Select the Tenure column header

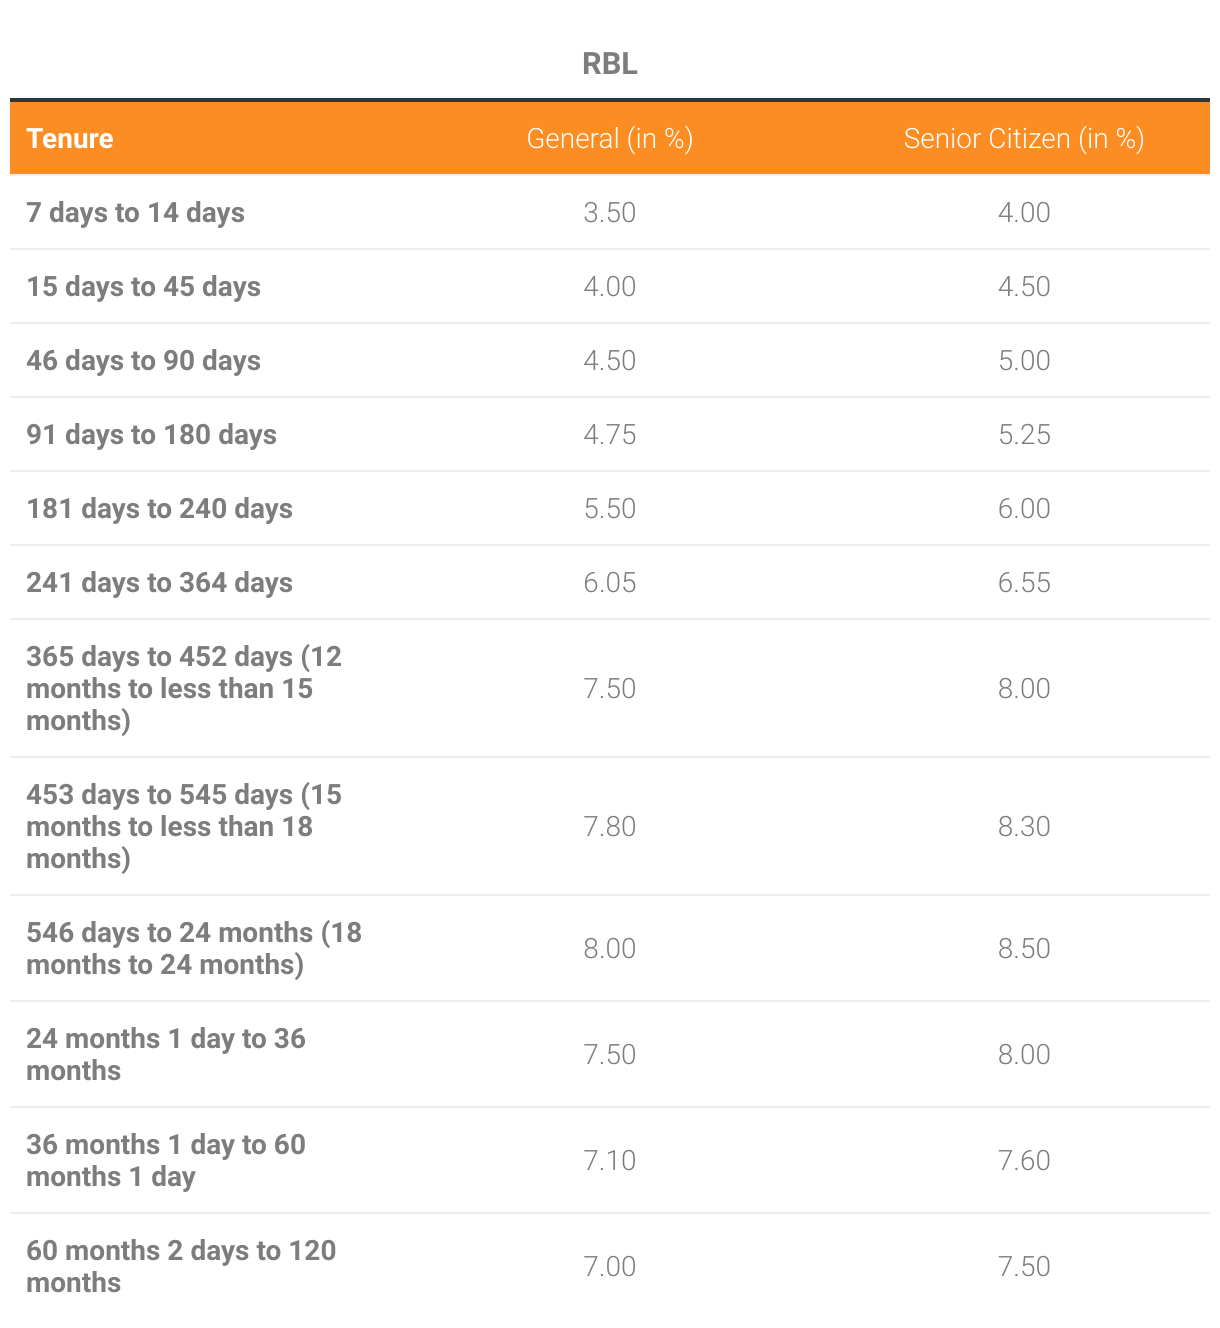(70, 138)
